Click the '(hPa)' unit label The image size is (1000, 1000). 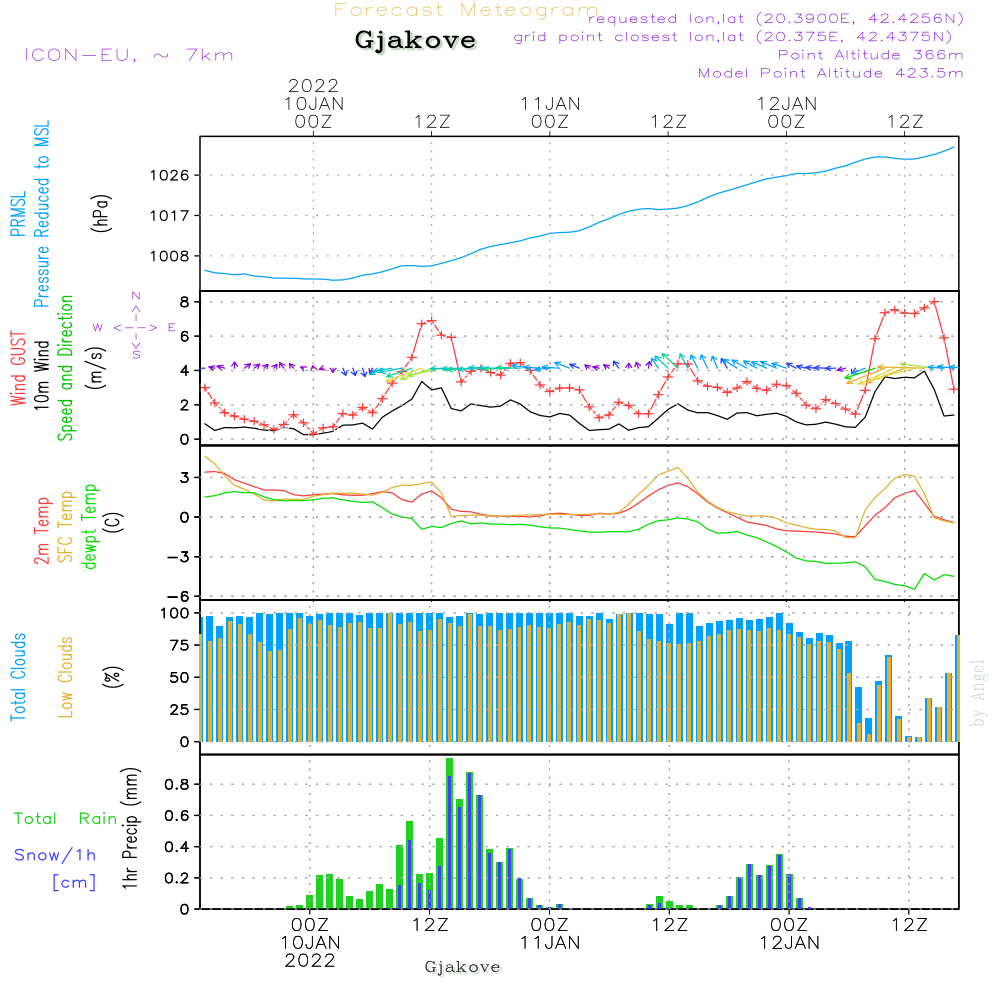[101, 213]
